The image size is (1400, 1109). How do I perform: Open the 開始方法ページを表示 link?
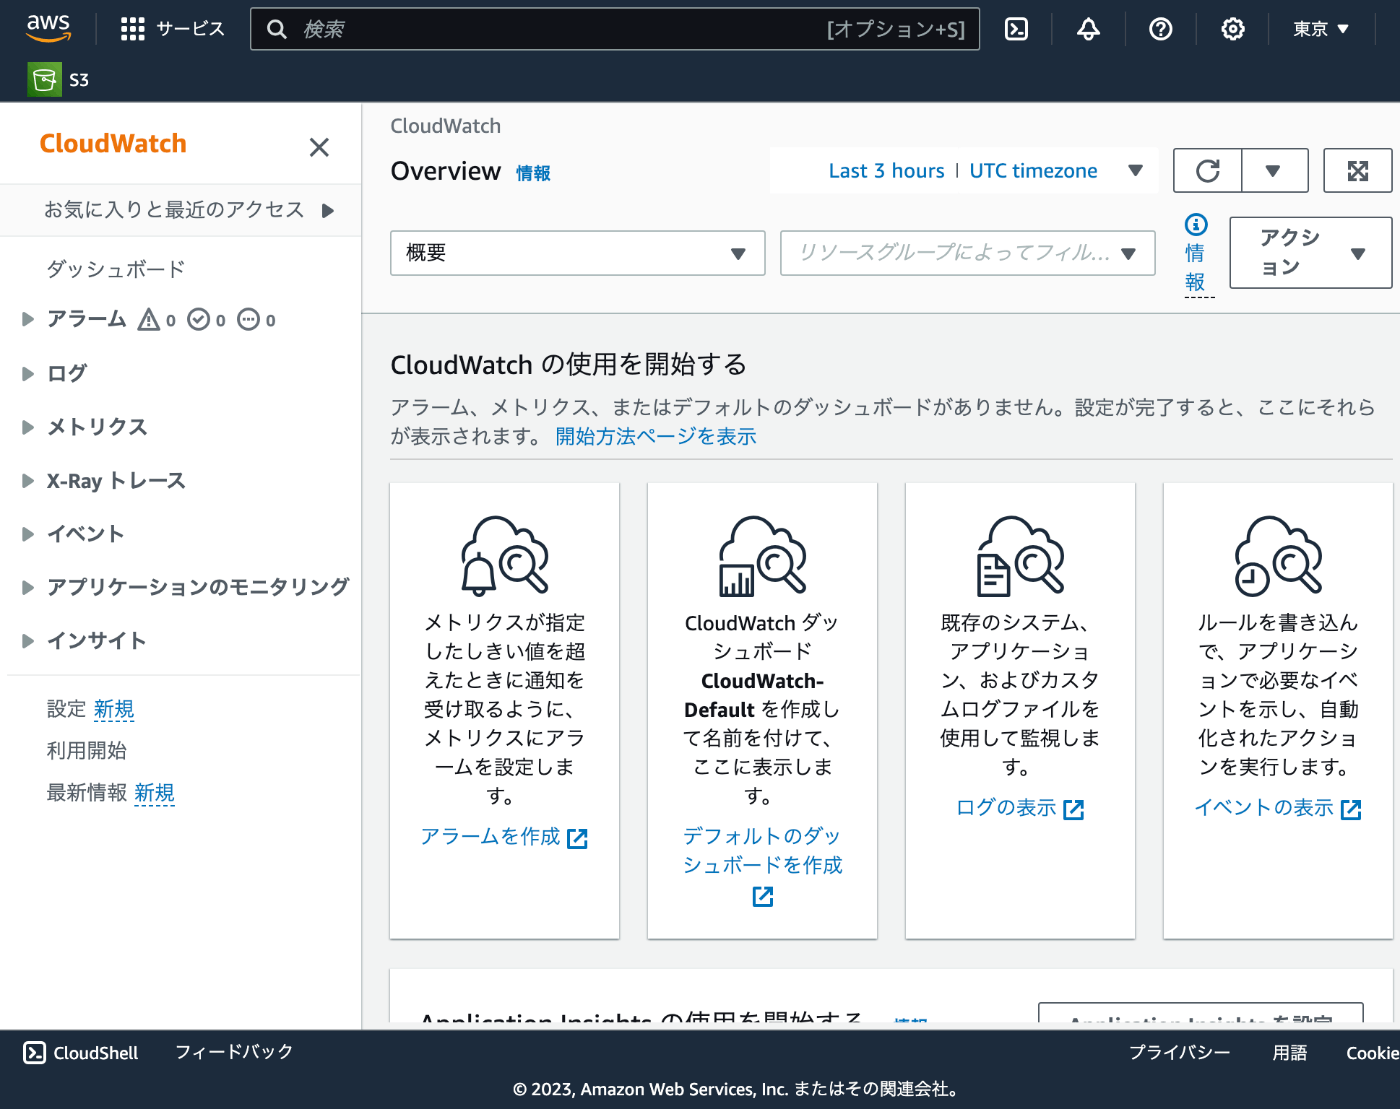pyautogui.click(x=656, y=436)
